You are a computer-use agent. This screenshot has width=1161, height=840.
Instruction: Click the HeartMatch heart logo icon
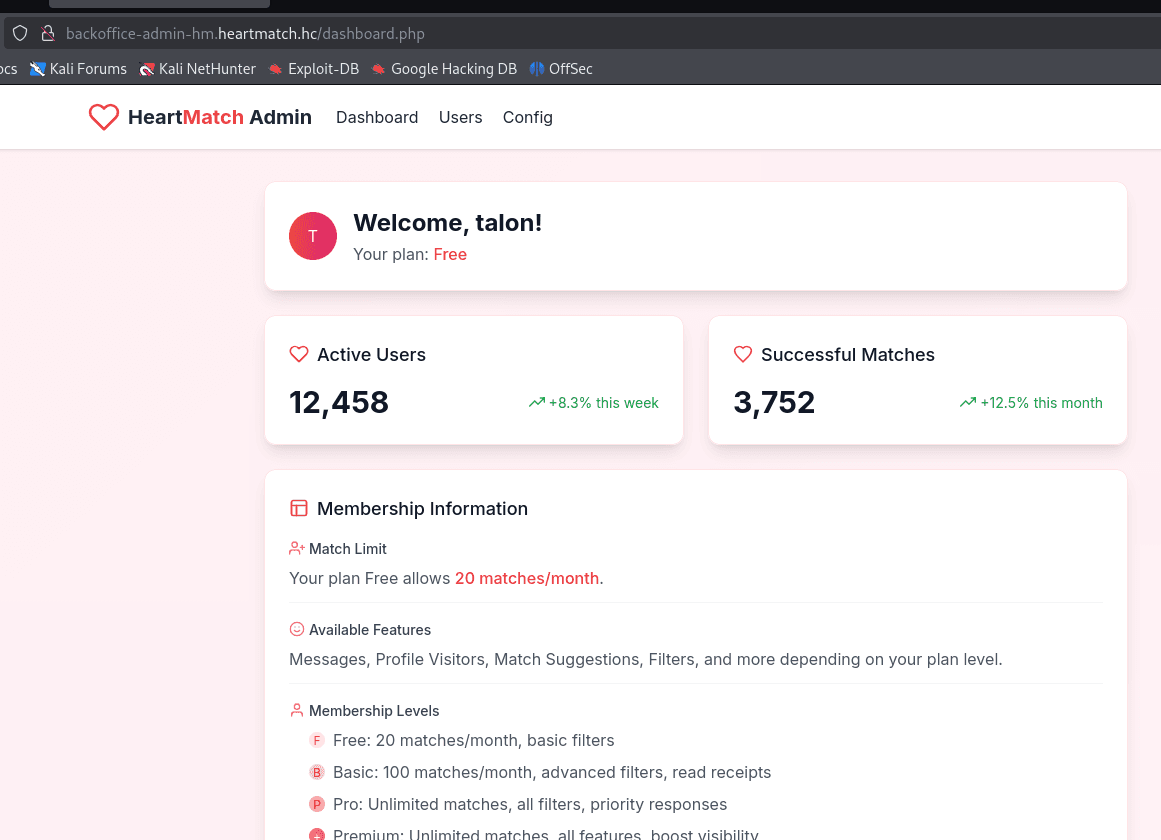(104, 117)
